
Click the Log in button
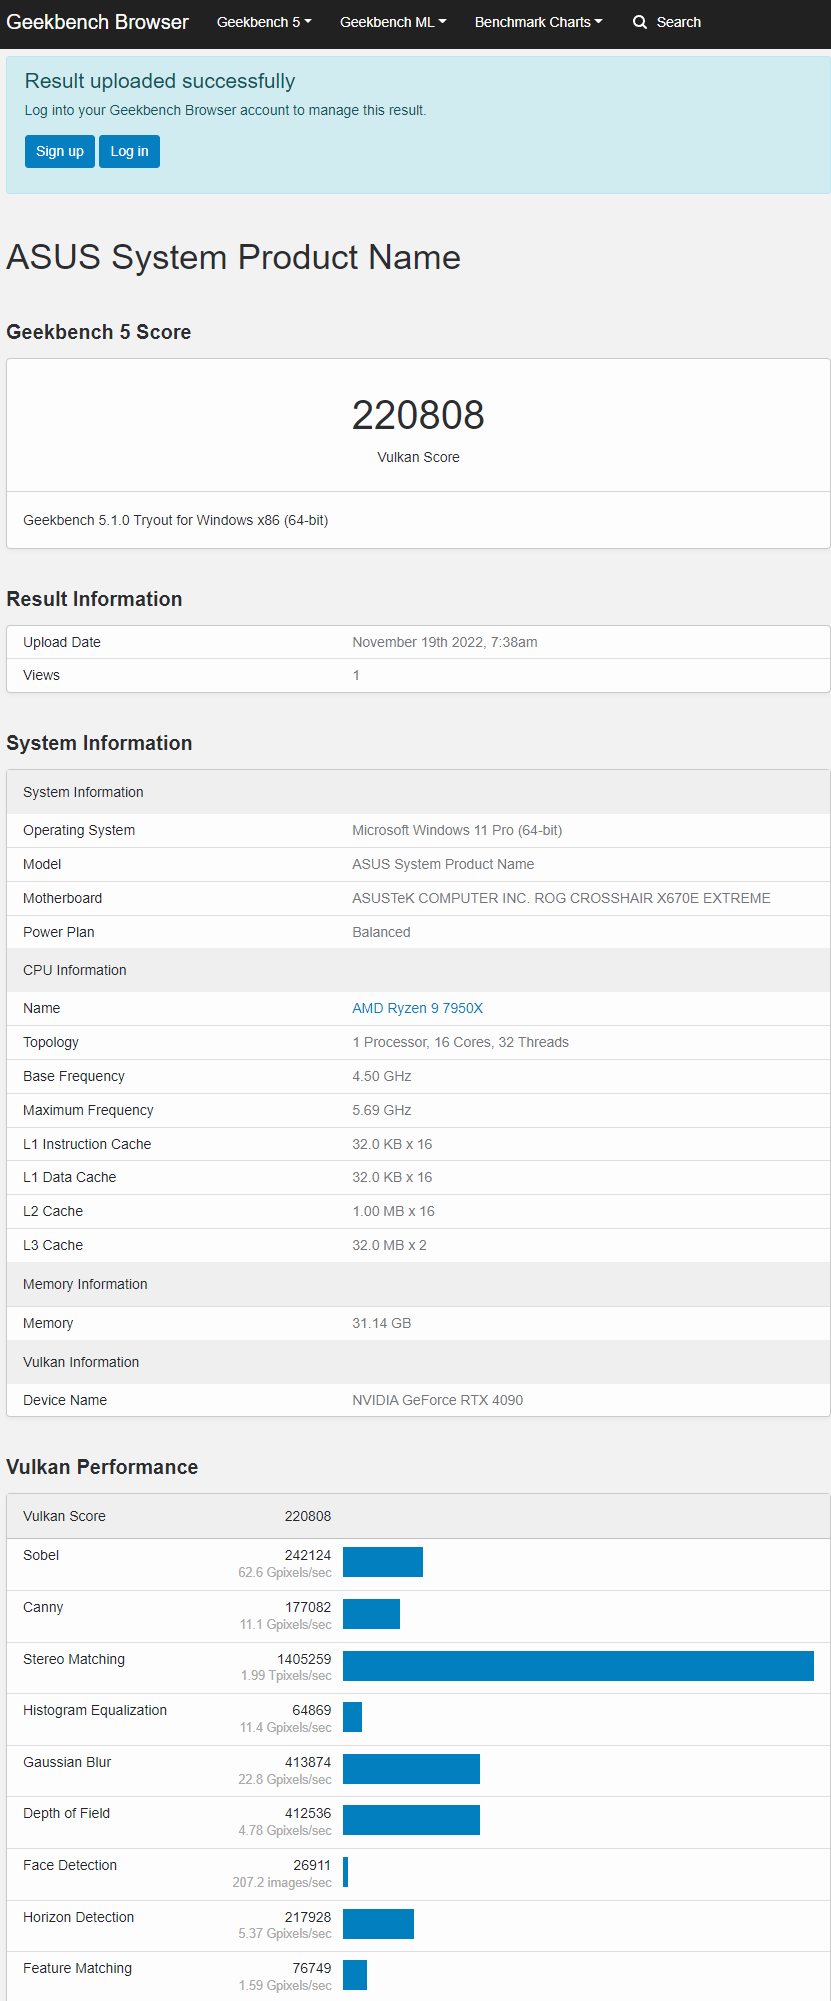tap(129, 151)
